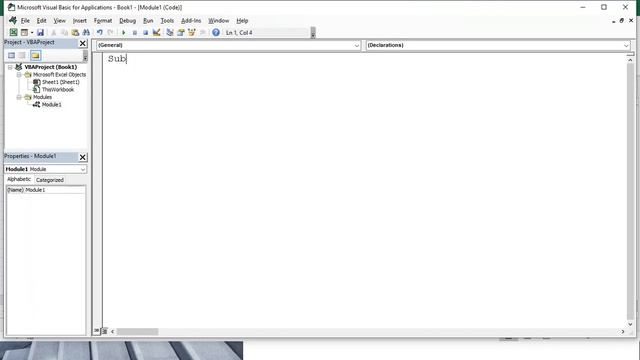The image size is (640, 360).
Task: Run the macro with the play icon
Action: [123, 32]
